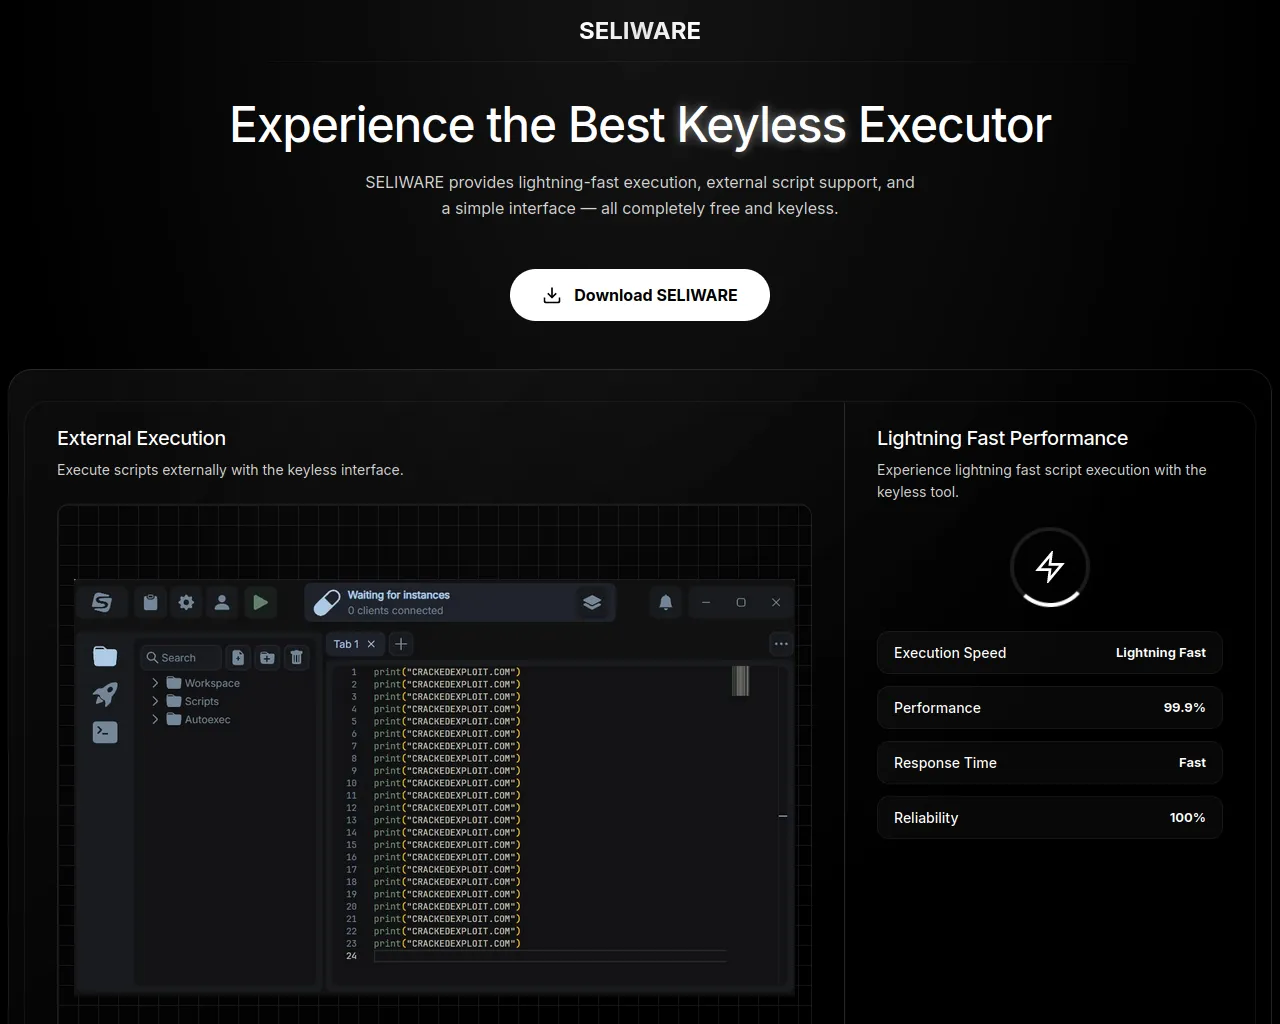Open settings via the gear icon
Viewport: 1280px width, 1024px height.
(186, 602)
